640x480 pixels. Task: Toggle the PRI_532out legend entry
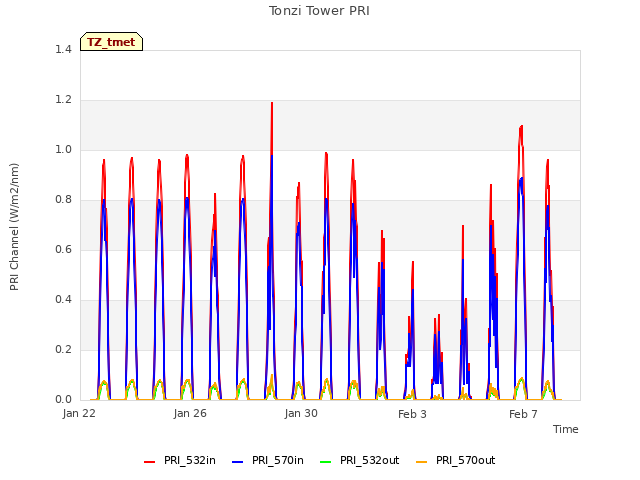tap(360, 460)
